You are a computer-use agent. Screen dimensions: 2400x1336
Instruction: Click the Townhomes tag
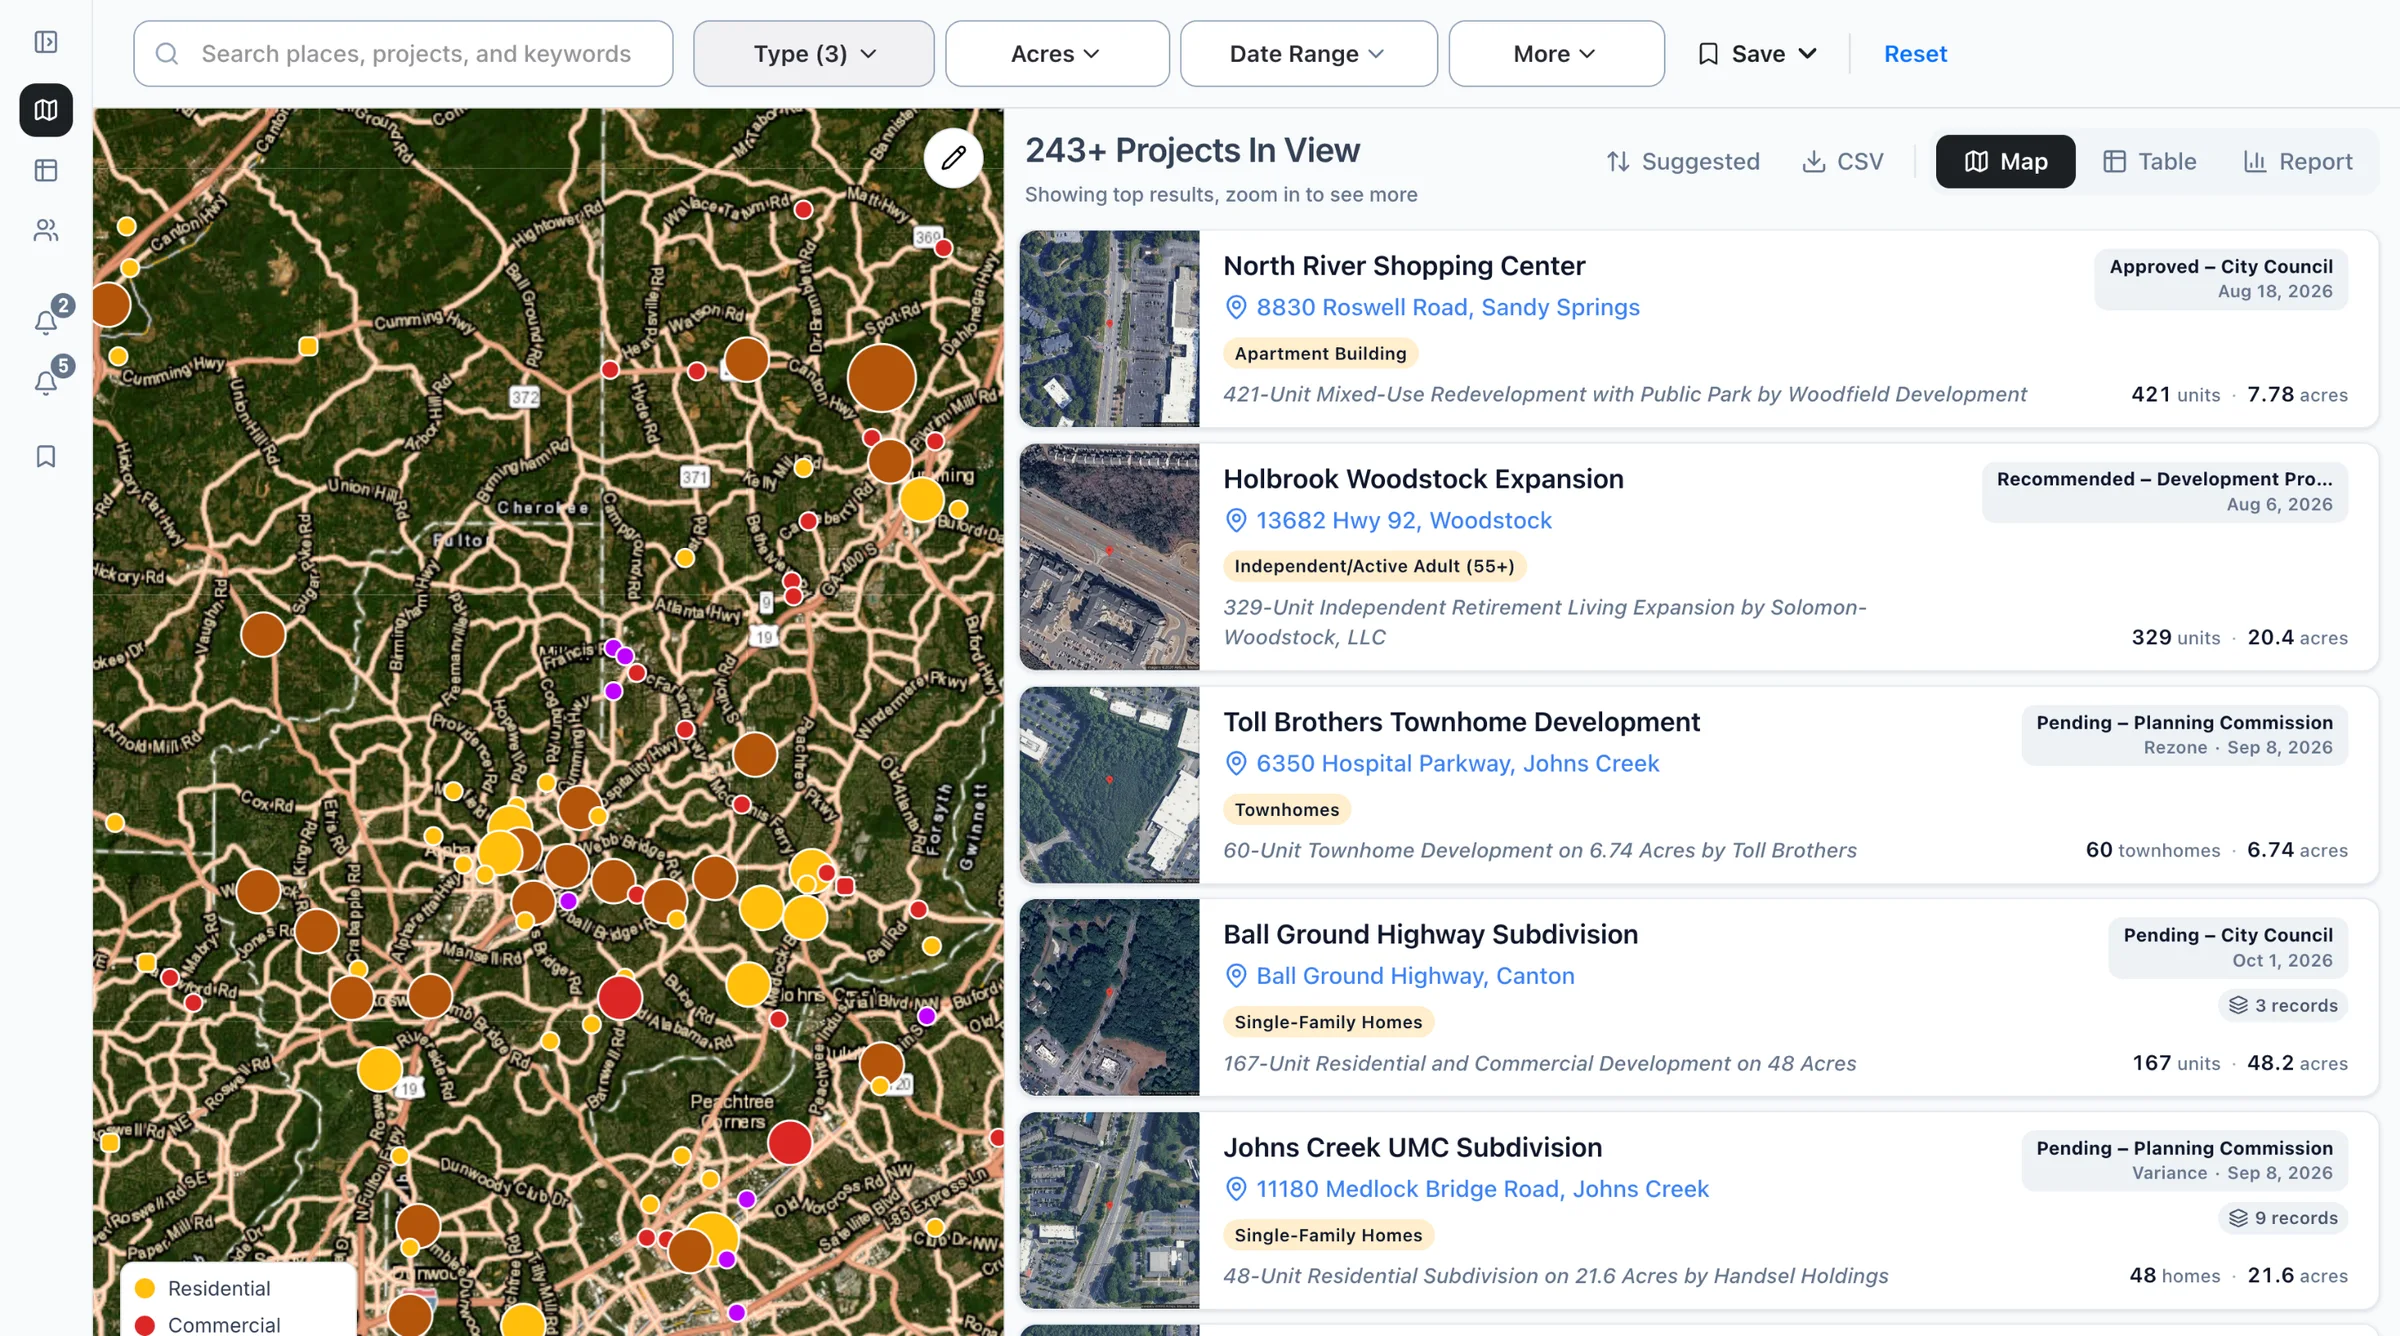[1286, 809]
